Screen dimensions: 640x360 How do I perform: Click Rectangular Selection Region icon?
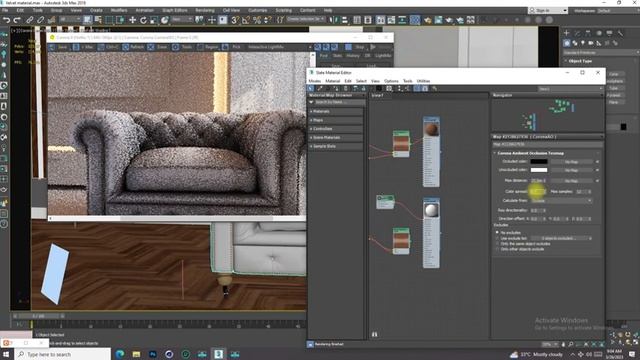click(x=109, y=20)
